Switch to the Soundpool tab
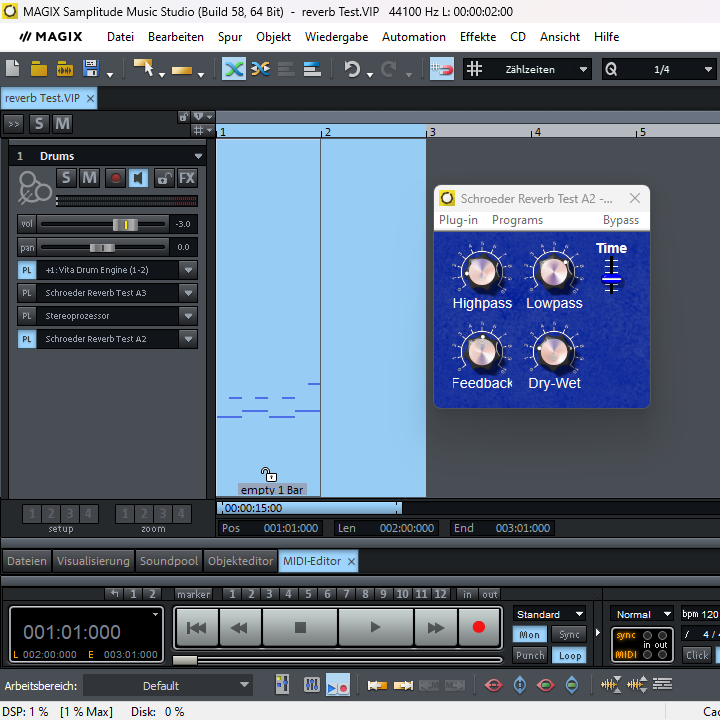This screenshot has height=720, width=720. point(169,561)
